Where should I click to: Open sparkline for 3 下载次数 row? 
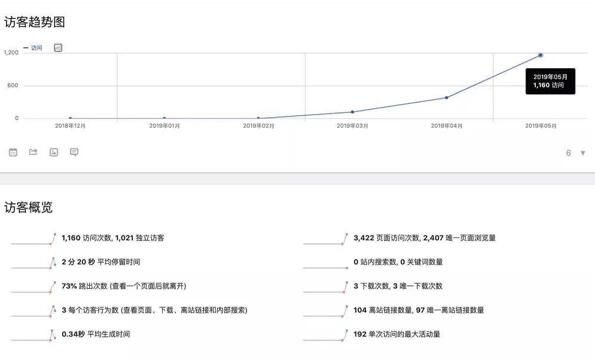pyautogui.click(x=326, y=287)
